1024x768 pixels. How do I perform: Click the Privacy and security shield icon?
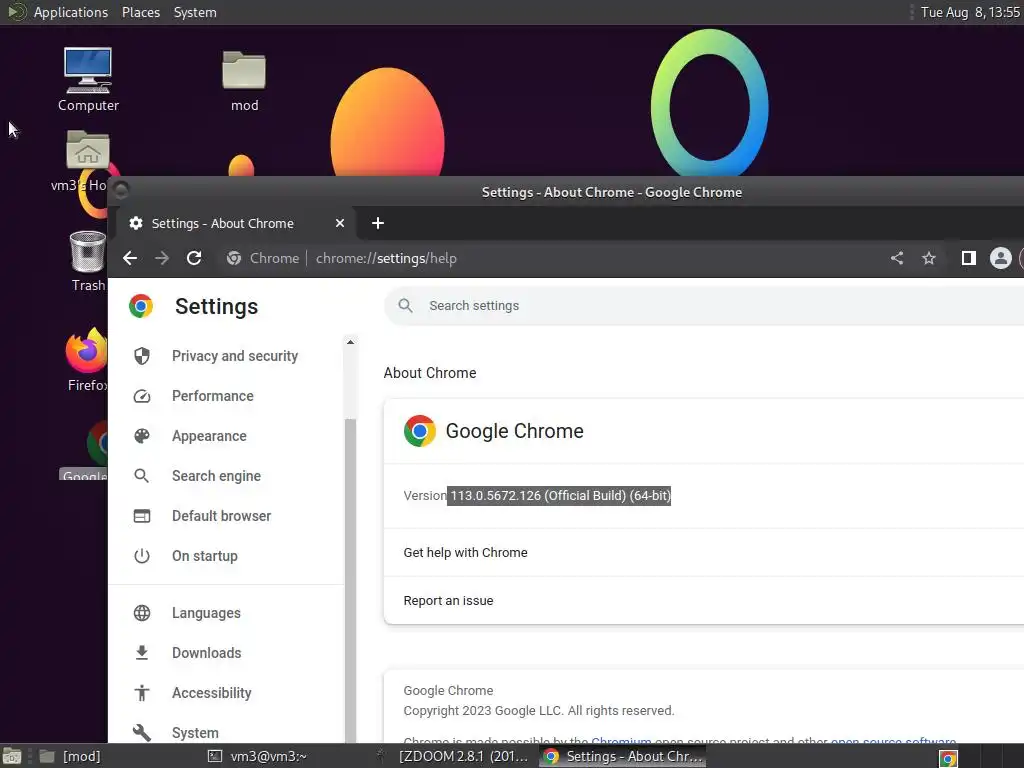(x=142, y=356)
